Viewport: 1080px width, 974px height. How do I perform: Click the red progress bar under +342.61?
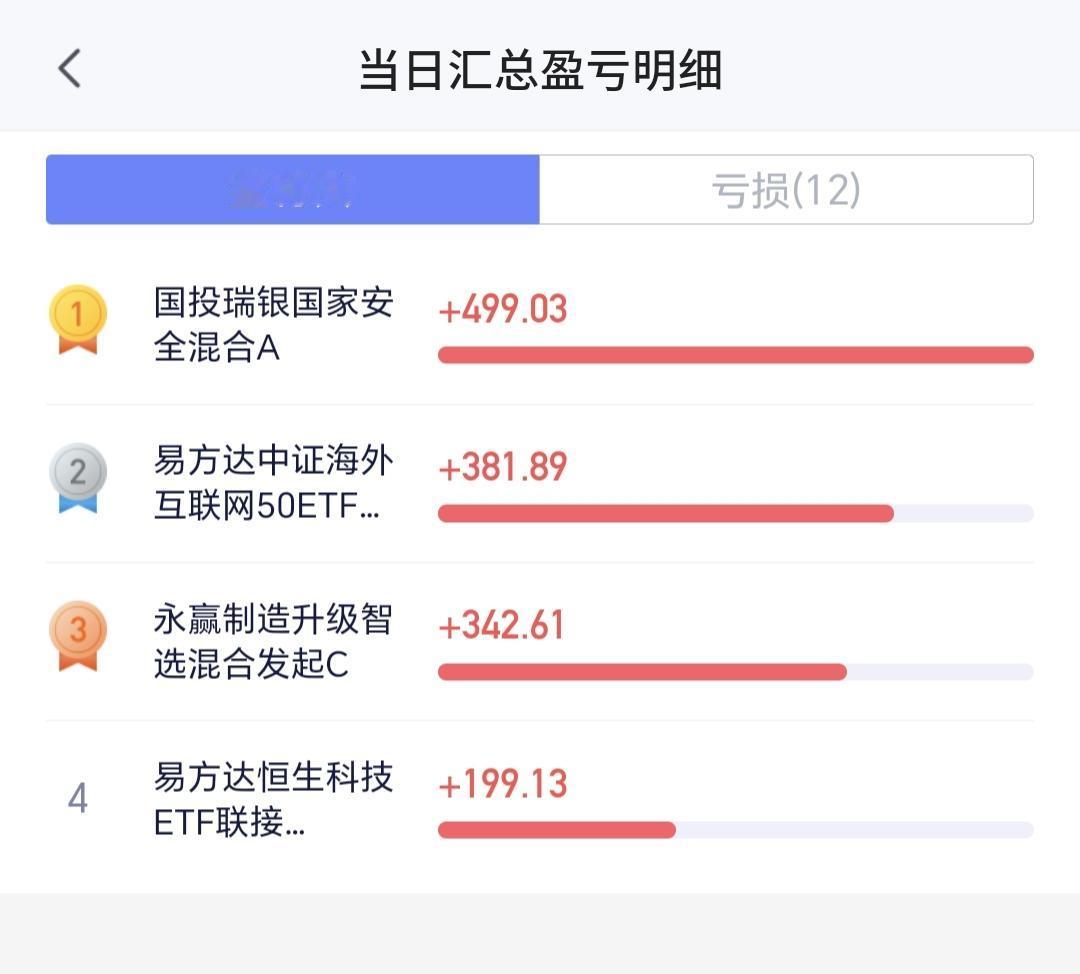point(643,672)
